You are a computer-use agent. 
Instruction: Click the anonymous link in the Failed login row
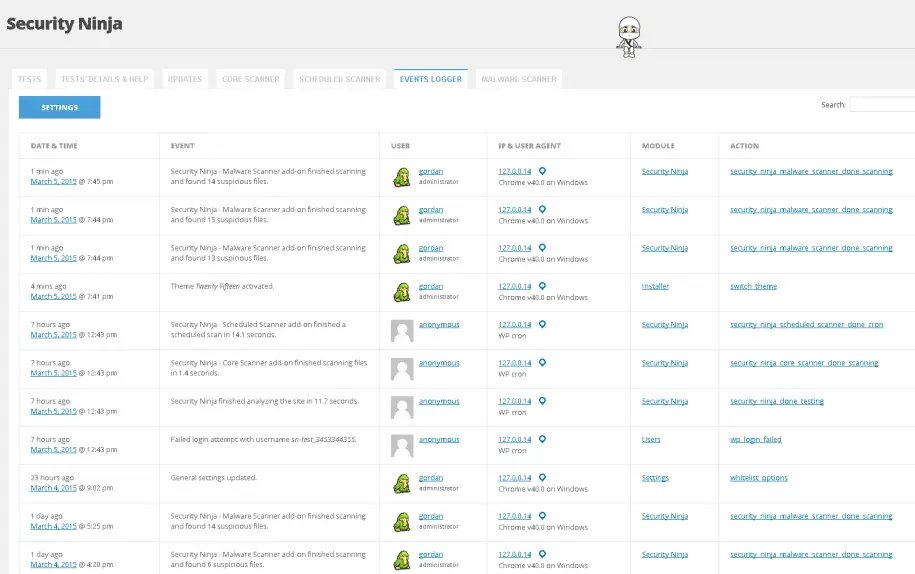[439, 439]
